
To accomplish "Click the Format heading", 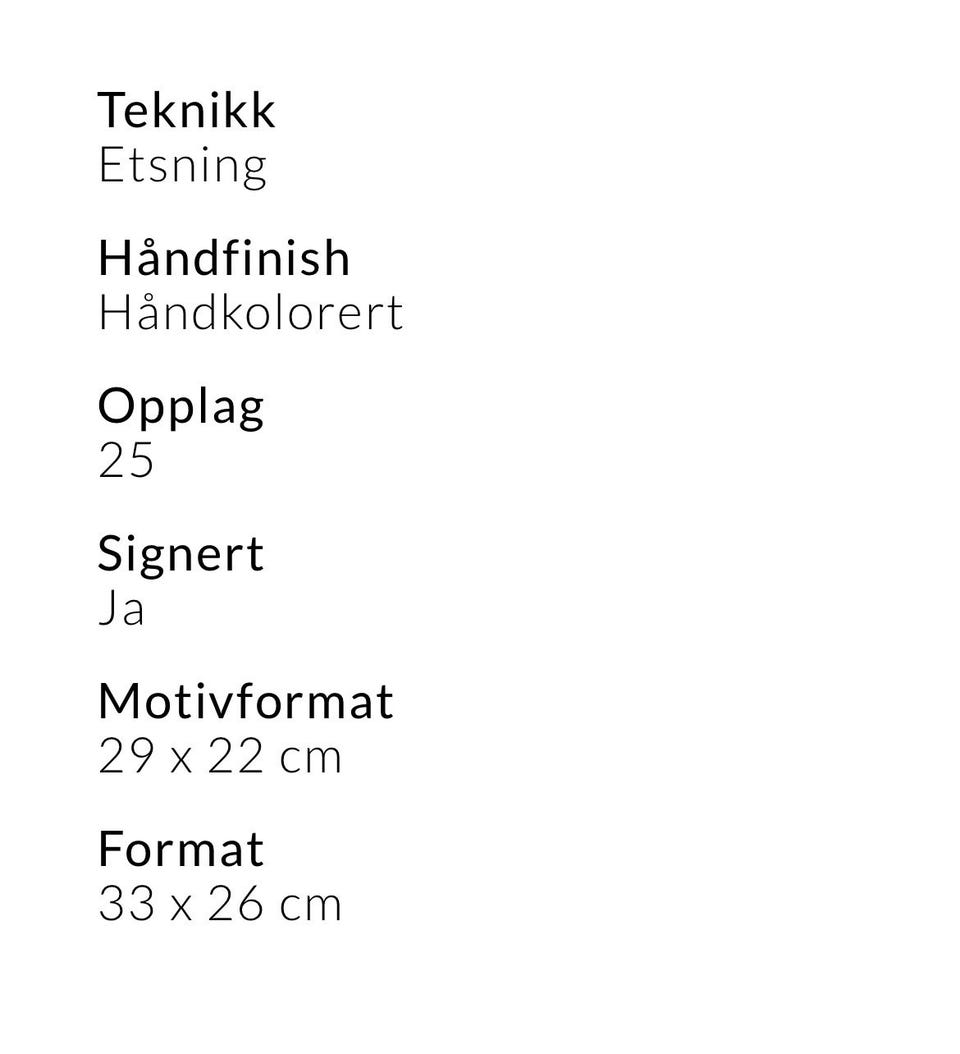I will (x=181, y=849).
